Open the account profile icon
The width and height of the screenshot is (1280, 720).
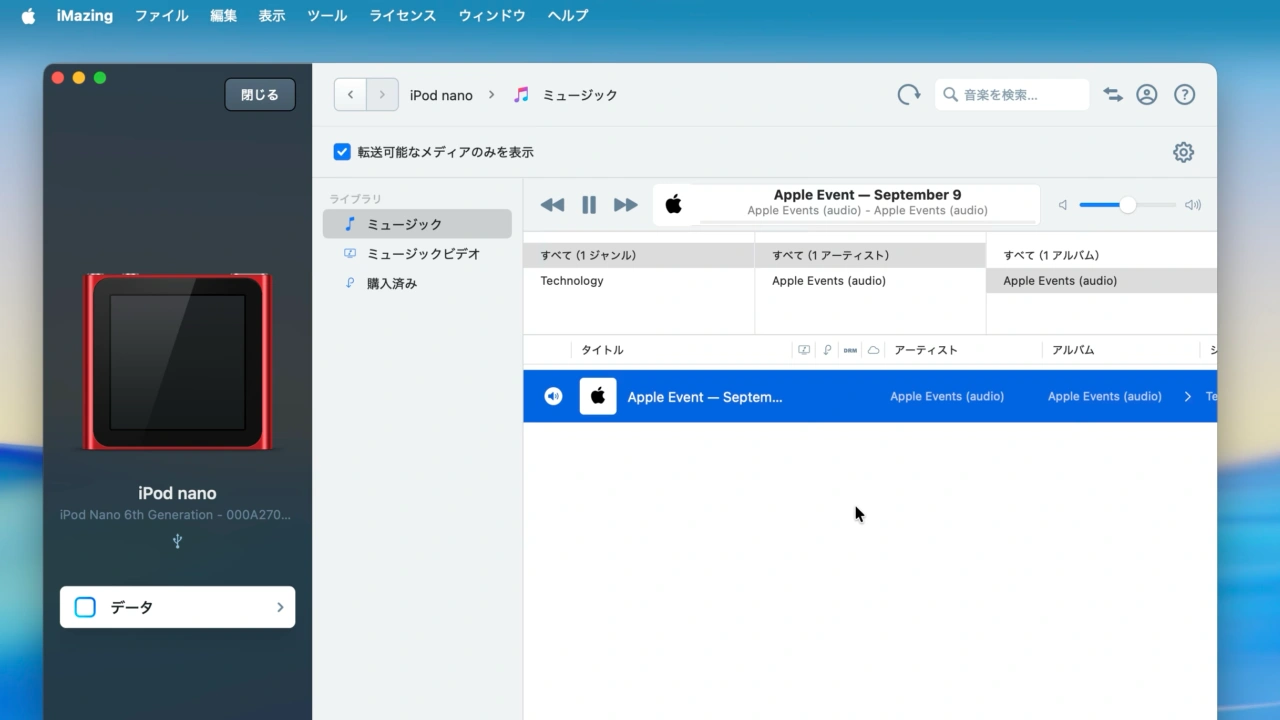[1147, 95]
